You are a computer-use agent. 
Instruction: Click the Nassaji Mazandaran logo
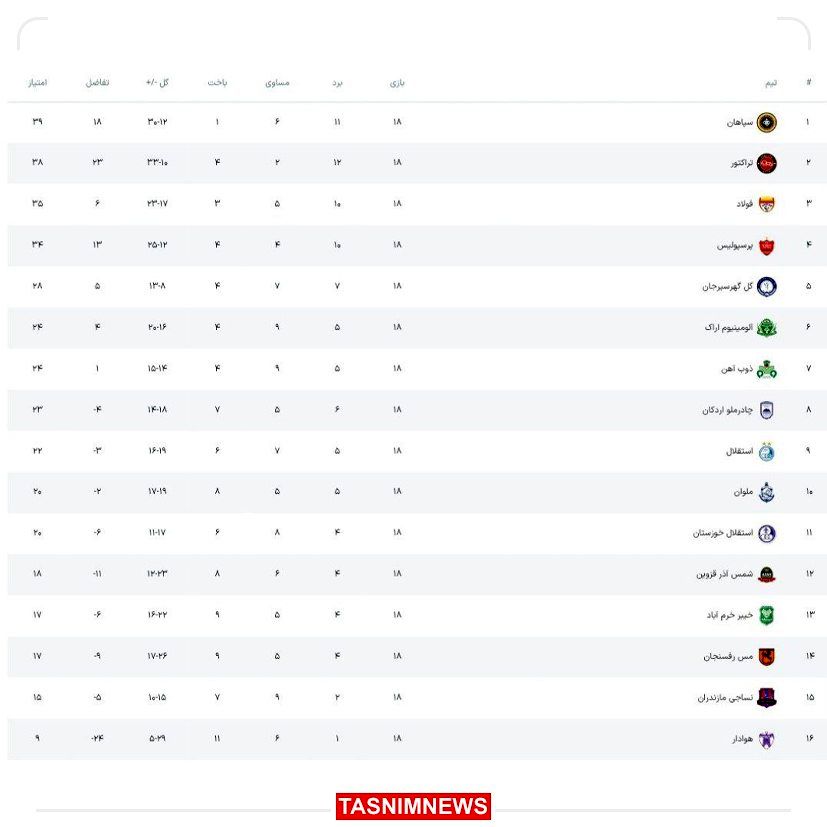[766, 698]
